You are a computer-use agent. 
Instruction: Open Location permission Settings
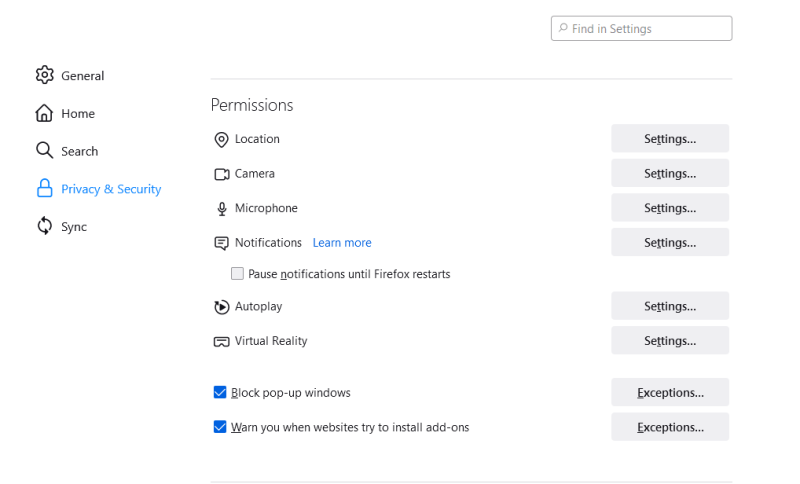click(x=670, y=139)
